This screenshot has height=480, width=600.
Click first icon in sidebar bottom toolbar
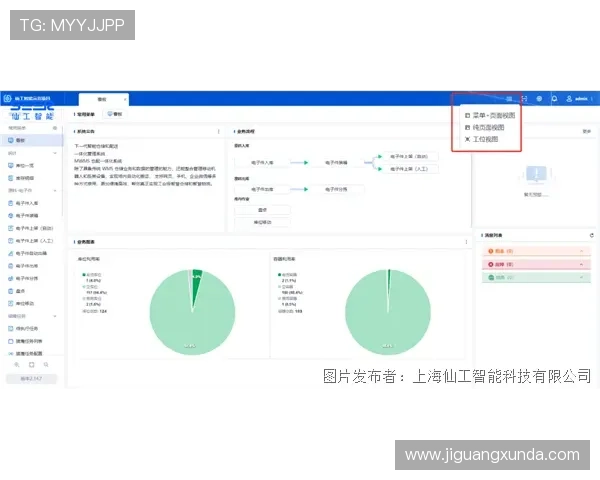tap(17, 365)
